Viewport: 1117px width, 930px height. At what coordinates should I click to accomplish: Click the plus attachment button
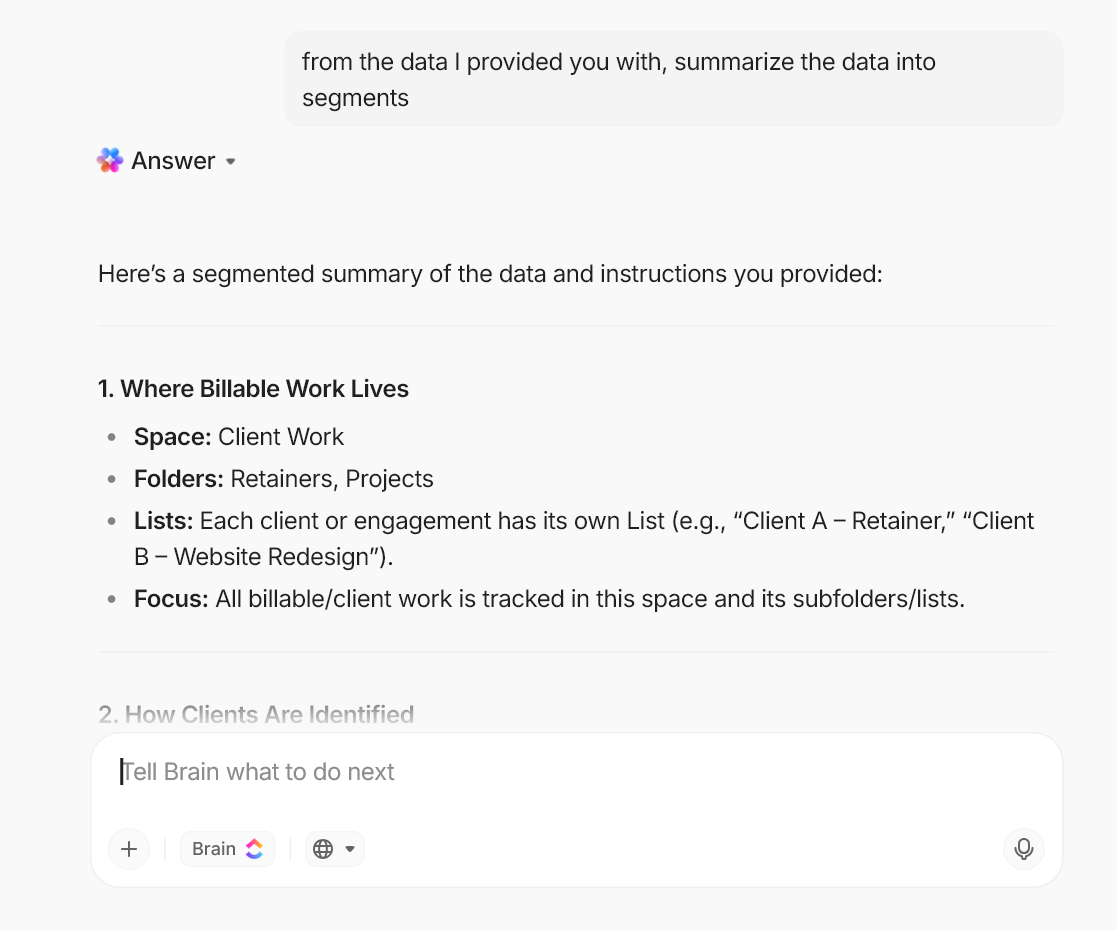click(x=129, y=849)
